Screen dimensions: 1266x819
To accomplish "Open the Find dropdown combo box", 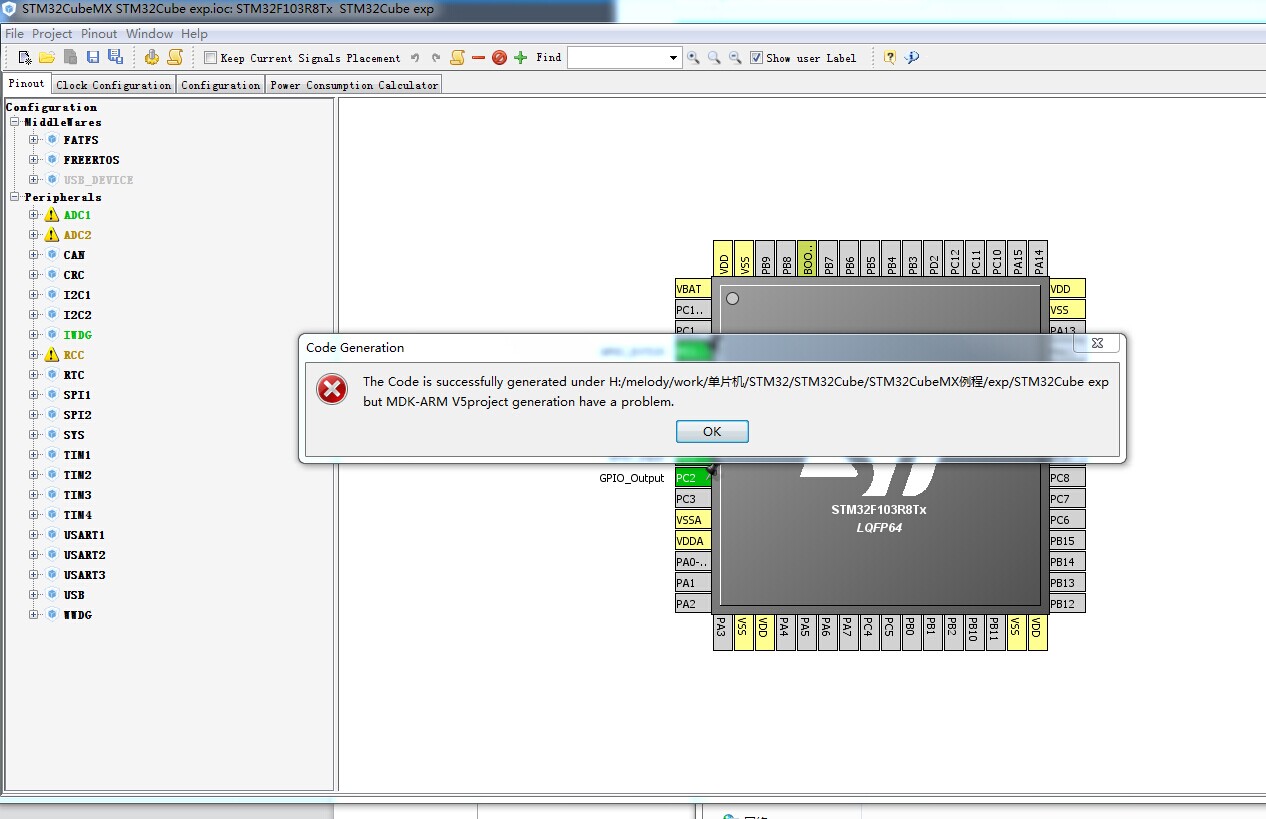I will pyautogui.click(x=674, y=58).
